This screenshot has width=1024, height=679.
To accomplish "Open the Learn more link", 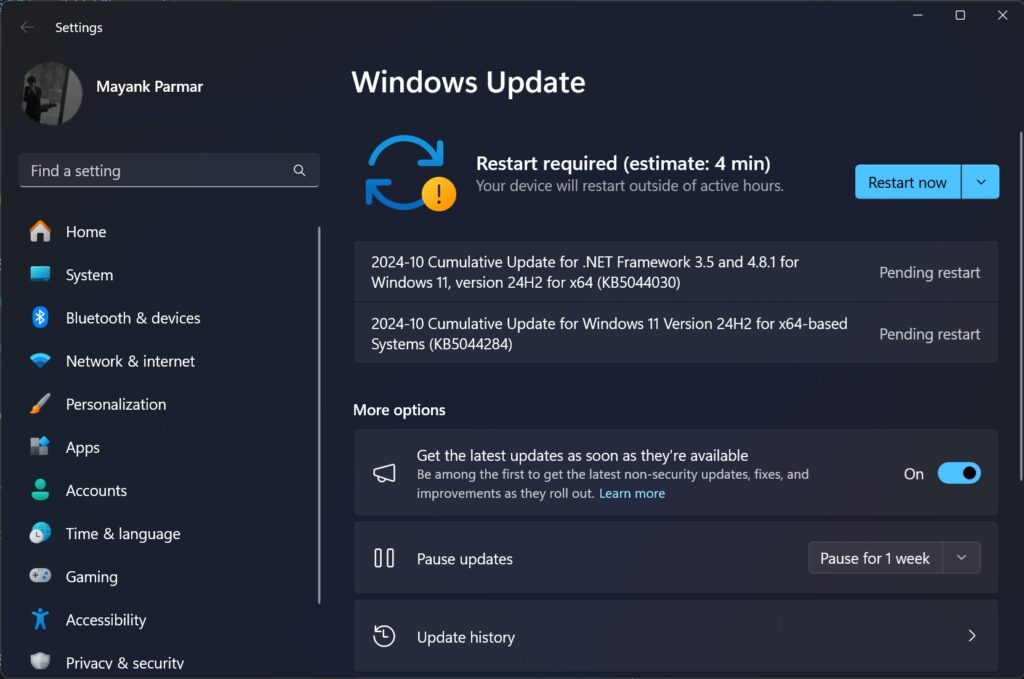I will [x=632, y=493].
